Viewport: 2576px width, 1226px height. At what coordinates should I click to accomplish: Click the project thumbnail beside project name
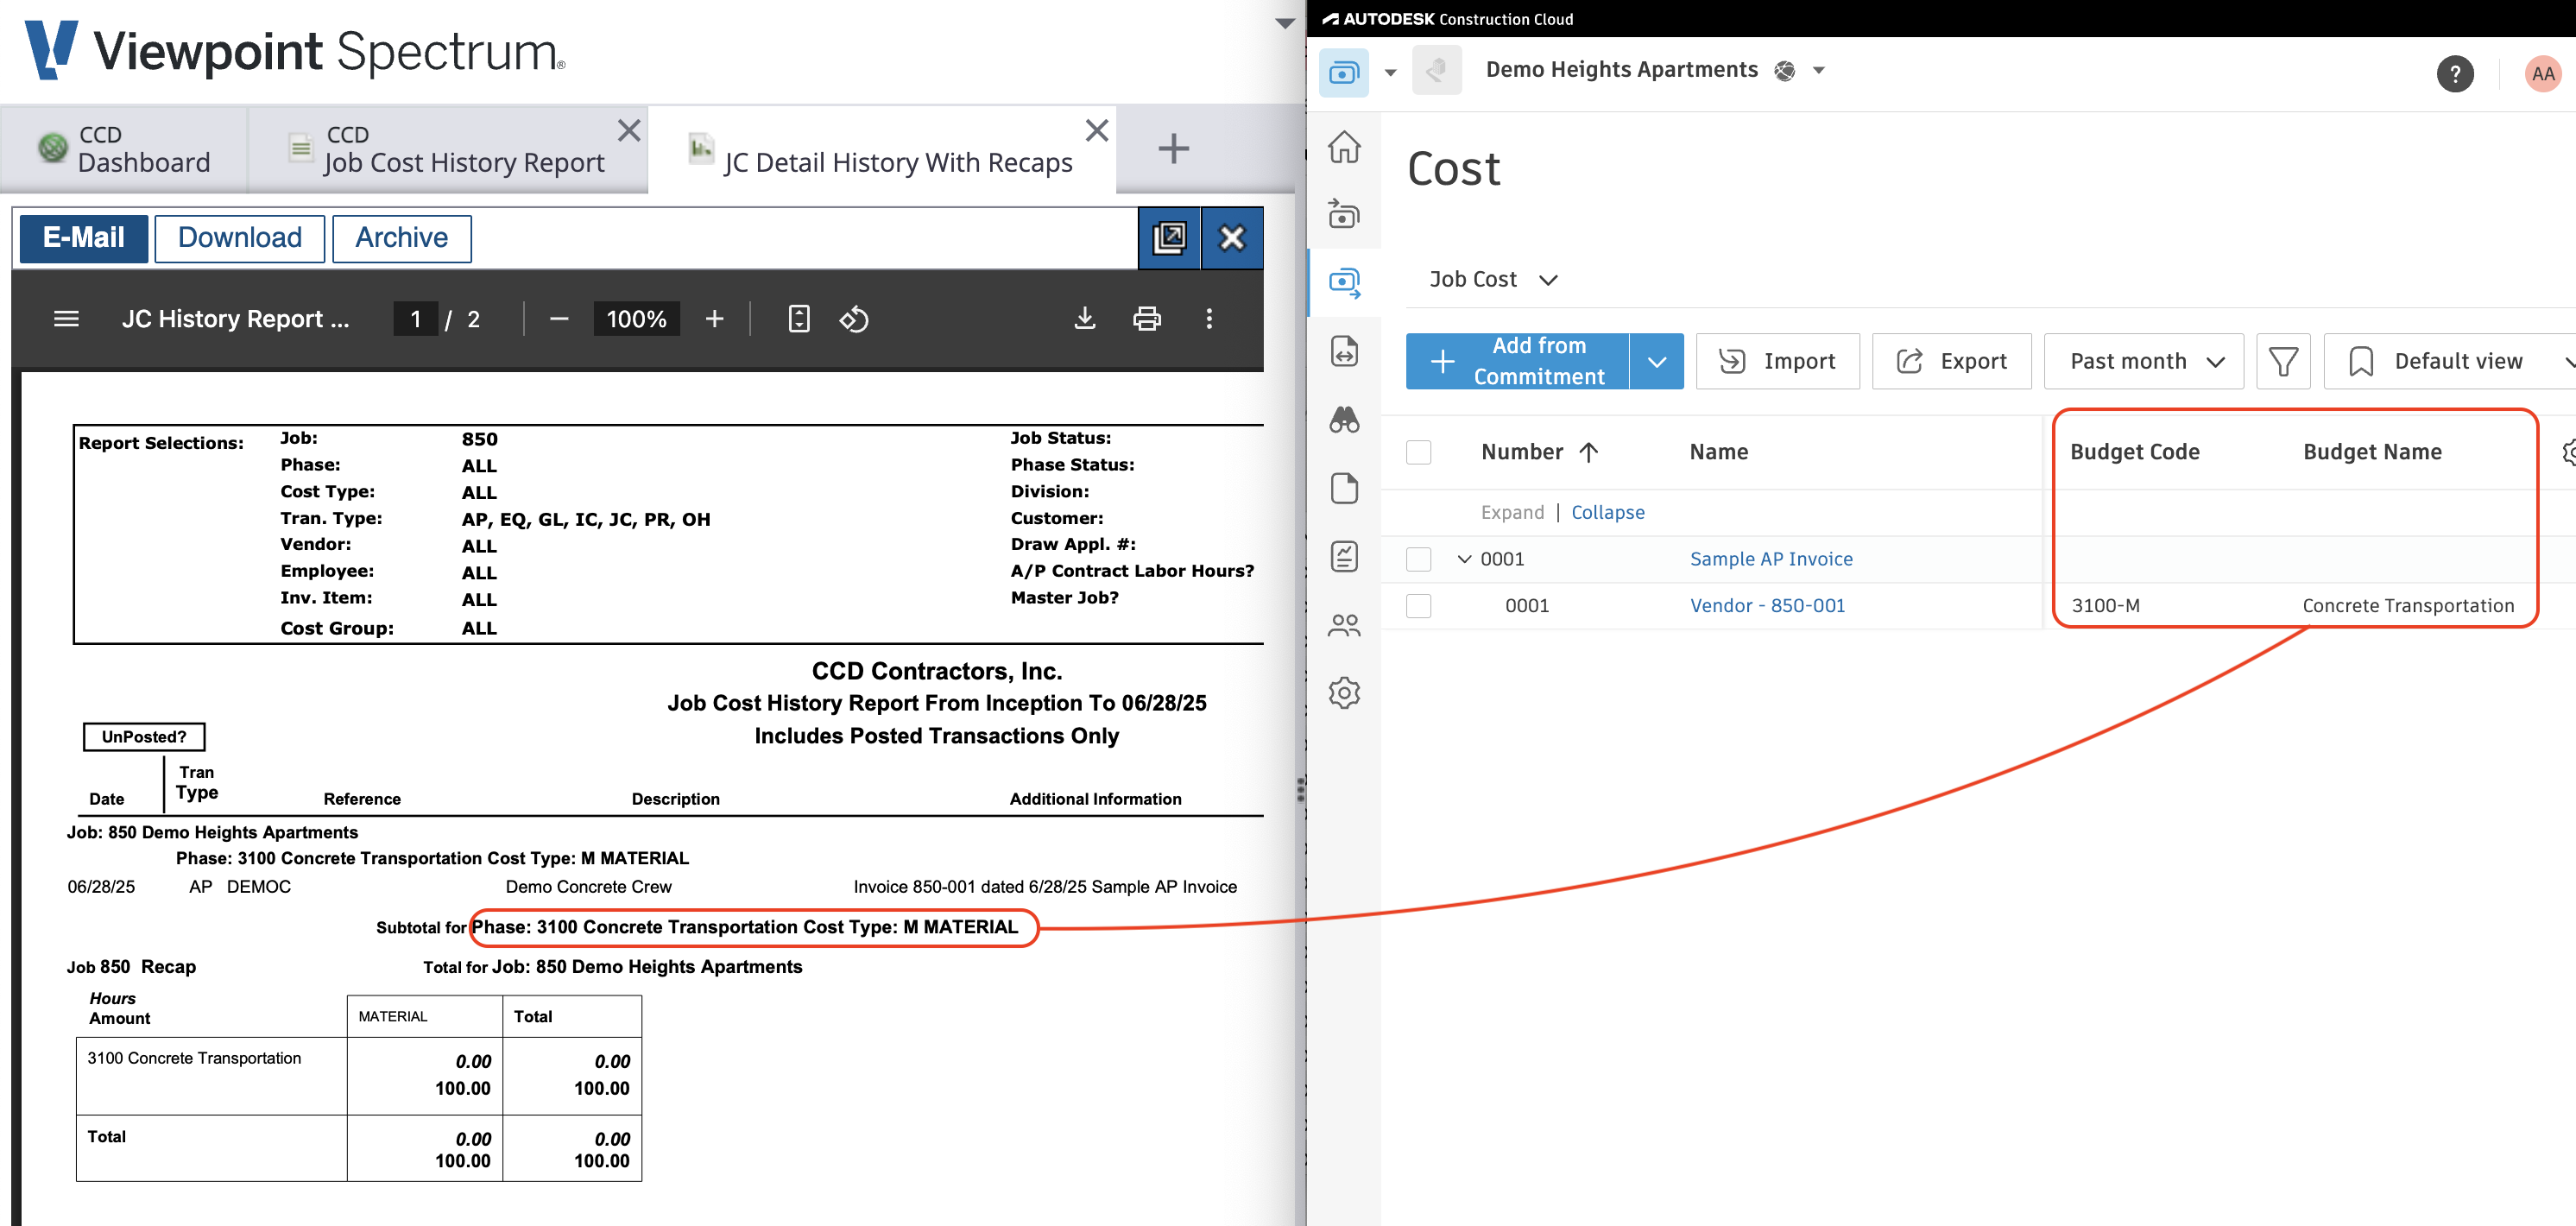point(1436,71)
